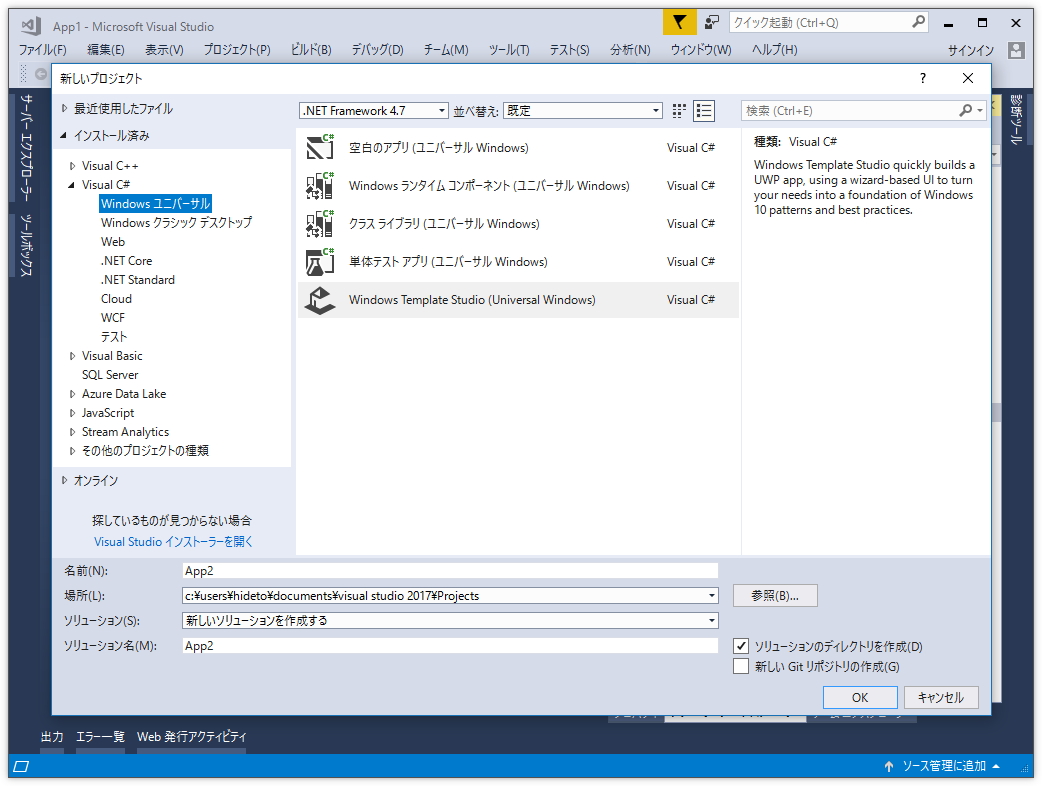1042x786 pixels.
Task: Select the unit test app template icon
Action: tap(320, 261)
